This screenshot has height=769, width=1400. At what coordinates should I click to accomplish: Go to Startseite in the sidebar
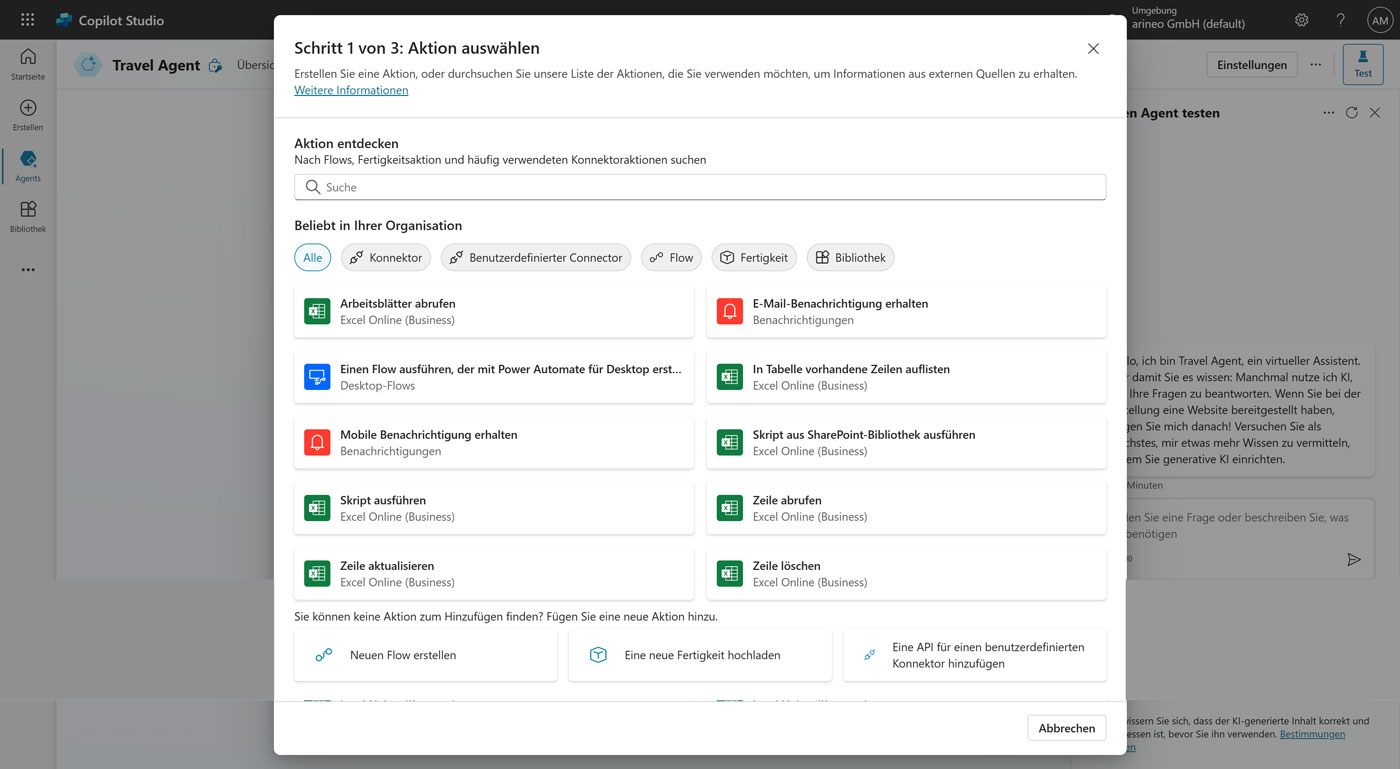point(28,63)
